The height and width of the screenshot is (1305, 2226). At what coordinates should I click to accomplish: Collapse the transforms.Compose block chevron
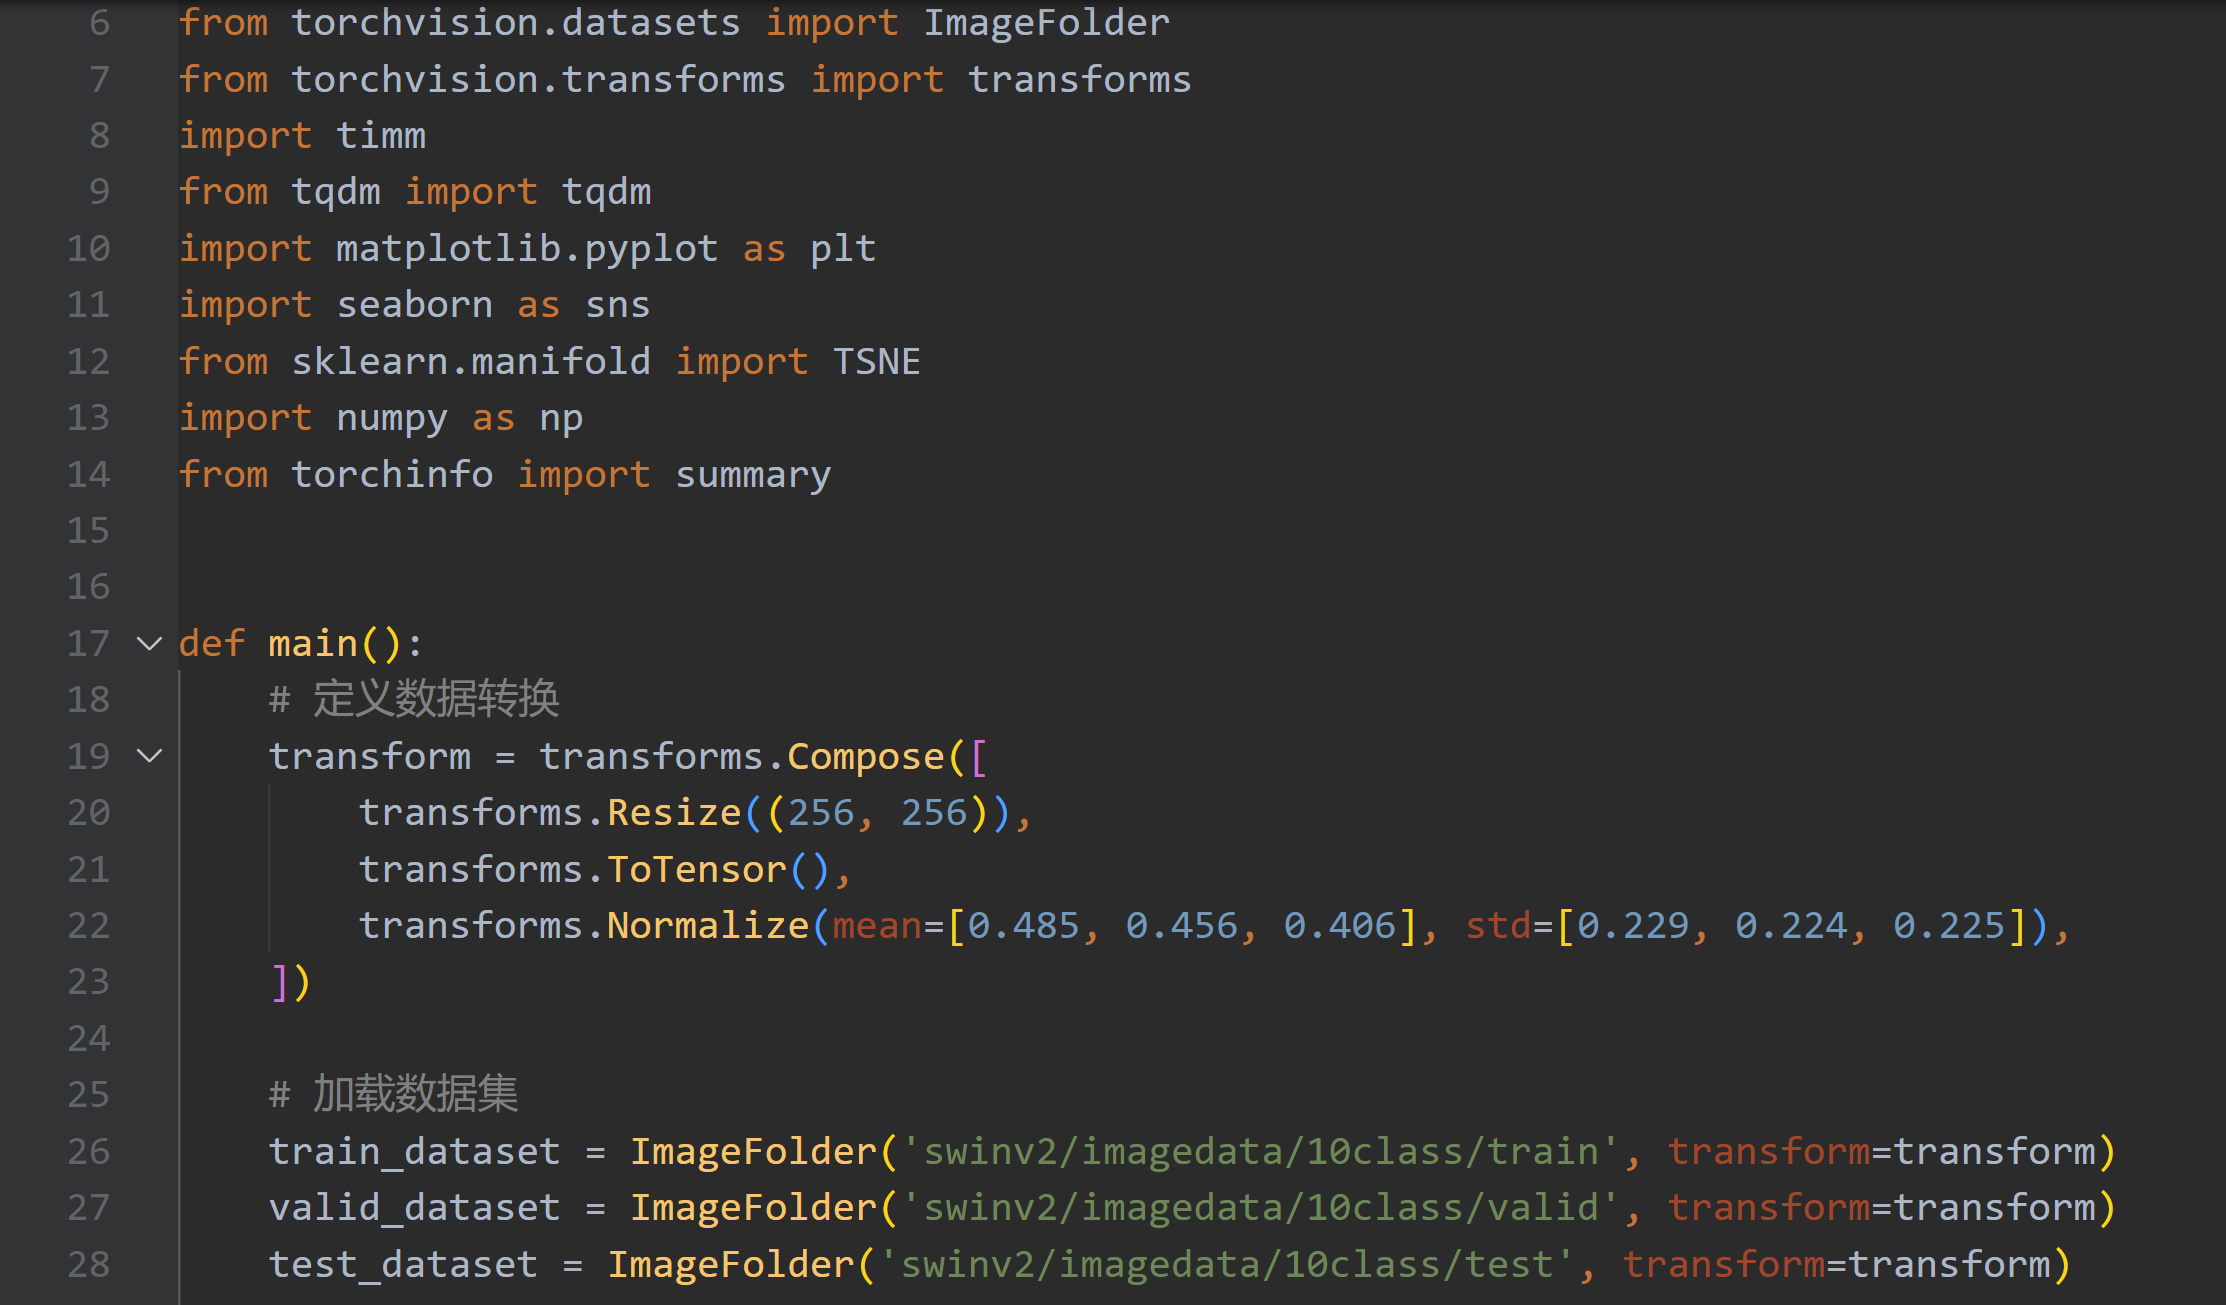(149, 756)
